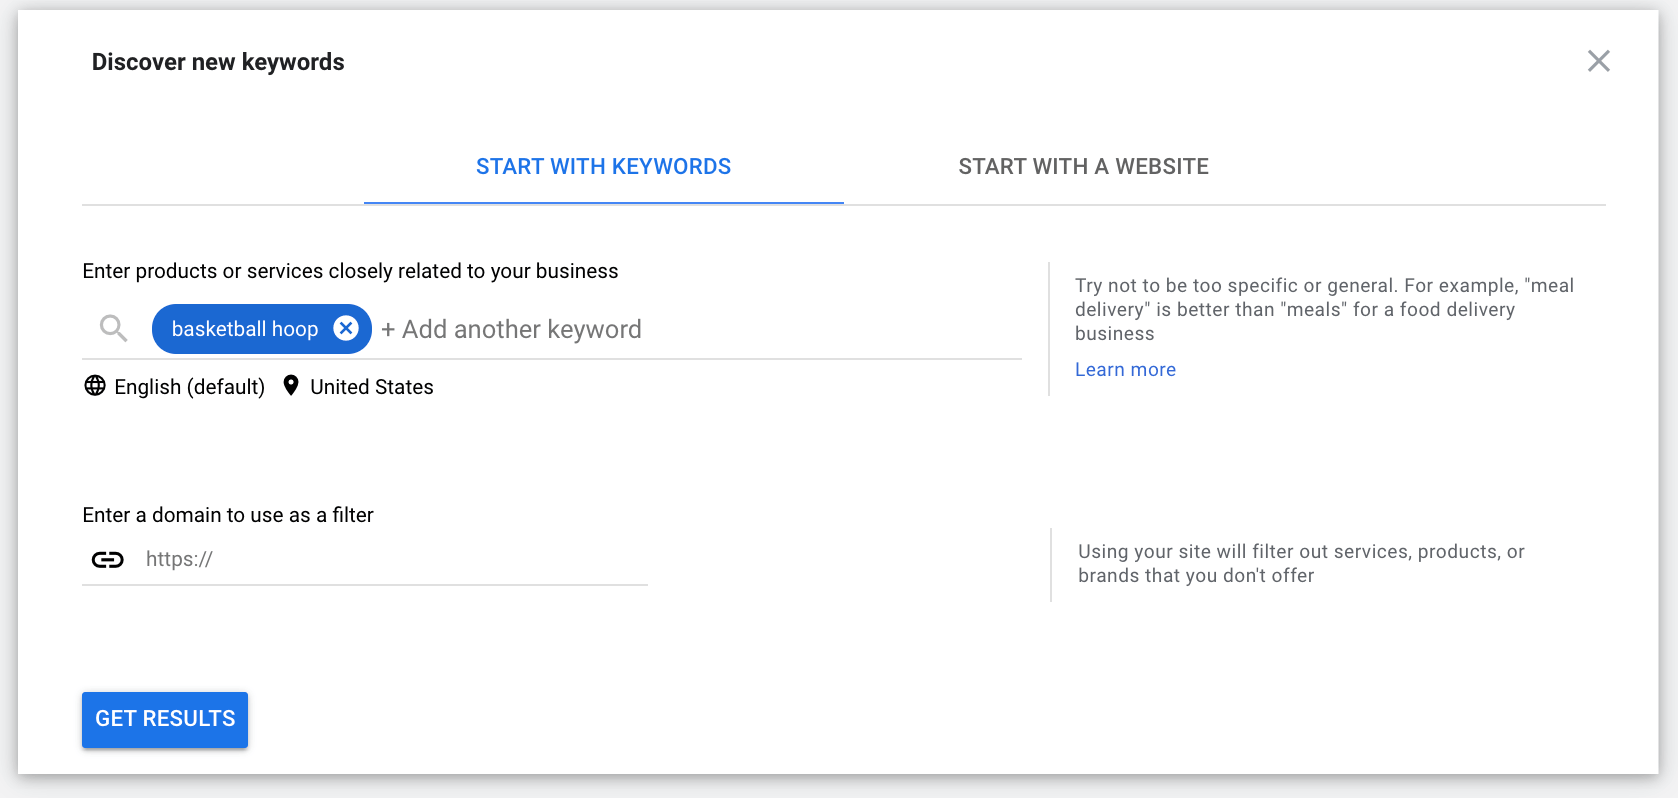
Task: Click the link chain icon
Action: pyautogui.click(x=108, y=560)
